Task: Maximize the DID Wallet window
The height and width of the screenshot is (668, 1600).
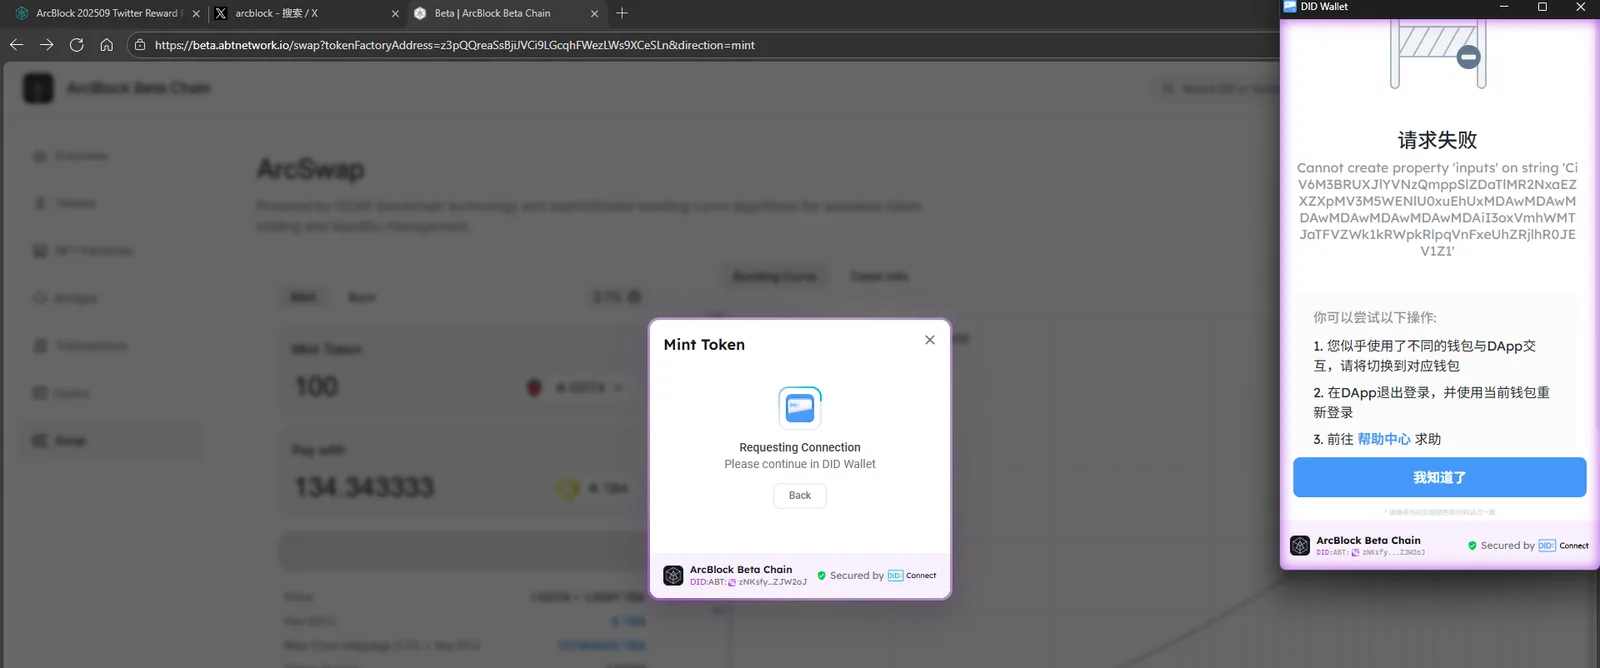Action: point(1542,6)
